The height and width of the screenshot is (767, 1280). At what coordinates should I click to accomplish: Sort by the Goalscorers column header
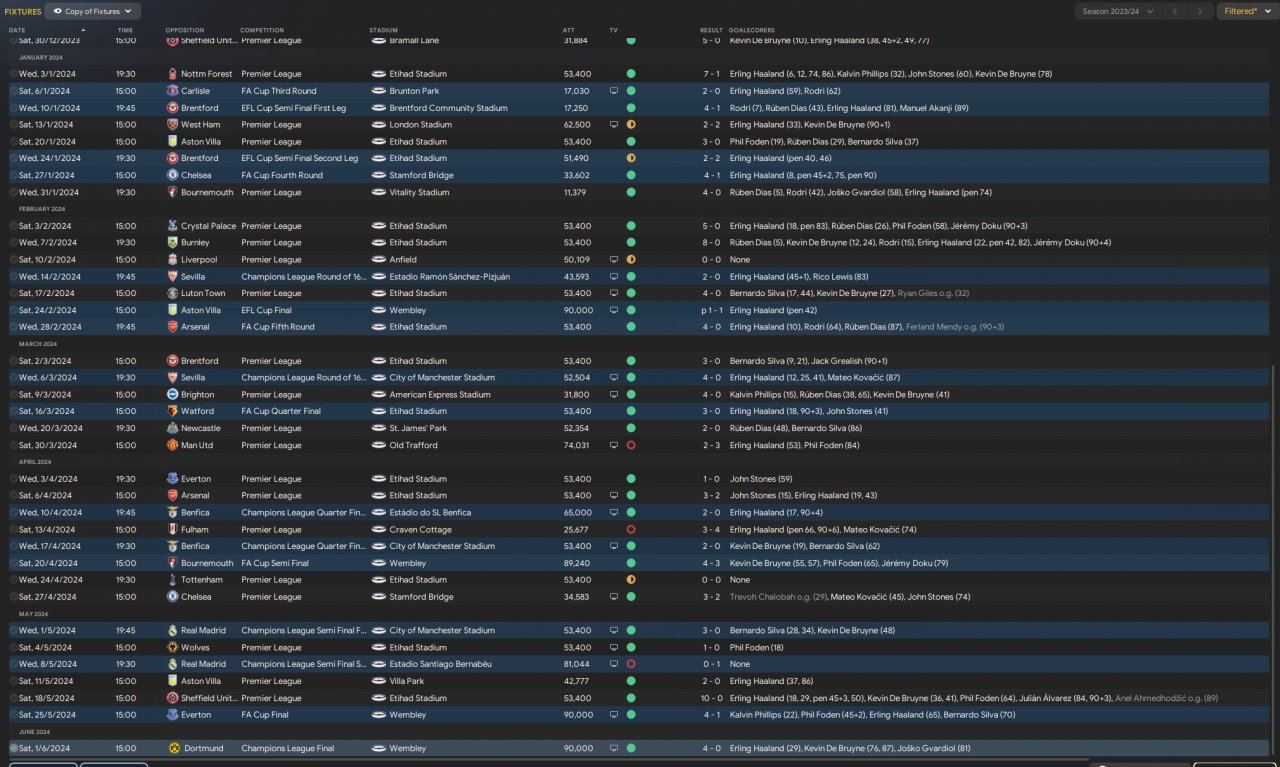click(x=750, y=30)
